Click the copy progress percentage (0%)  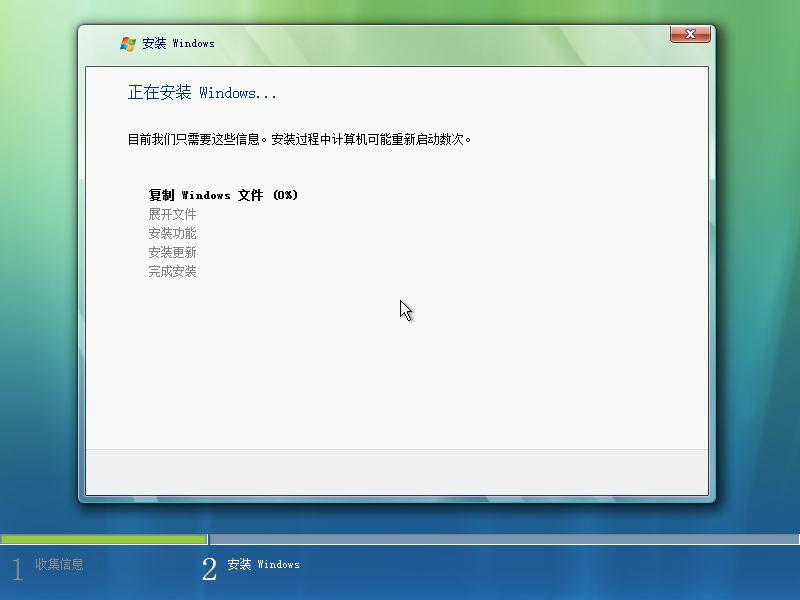tap(286, 195)
